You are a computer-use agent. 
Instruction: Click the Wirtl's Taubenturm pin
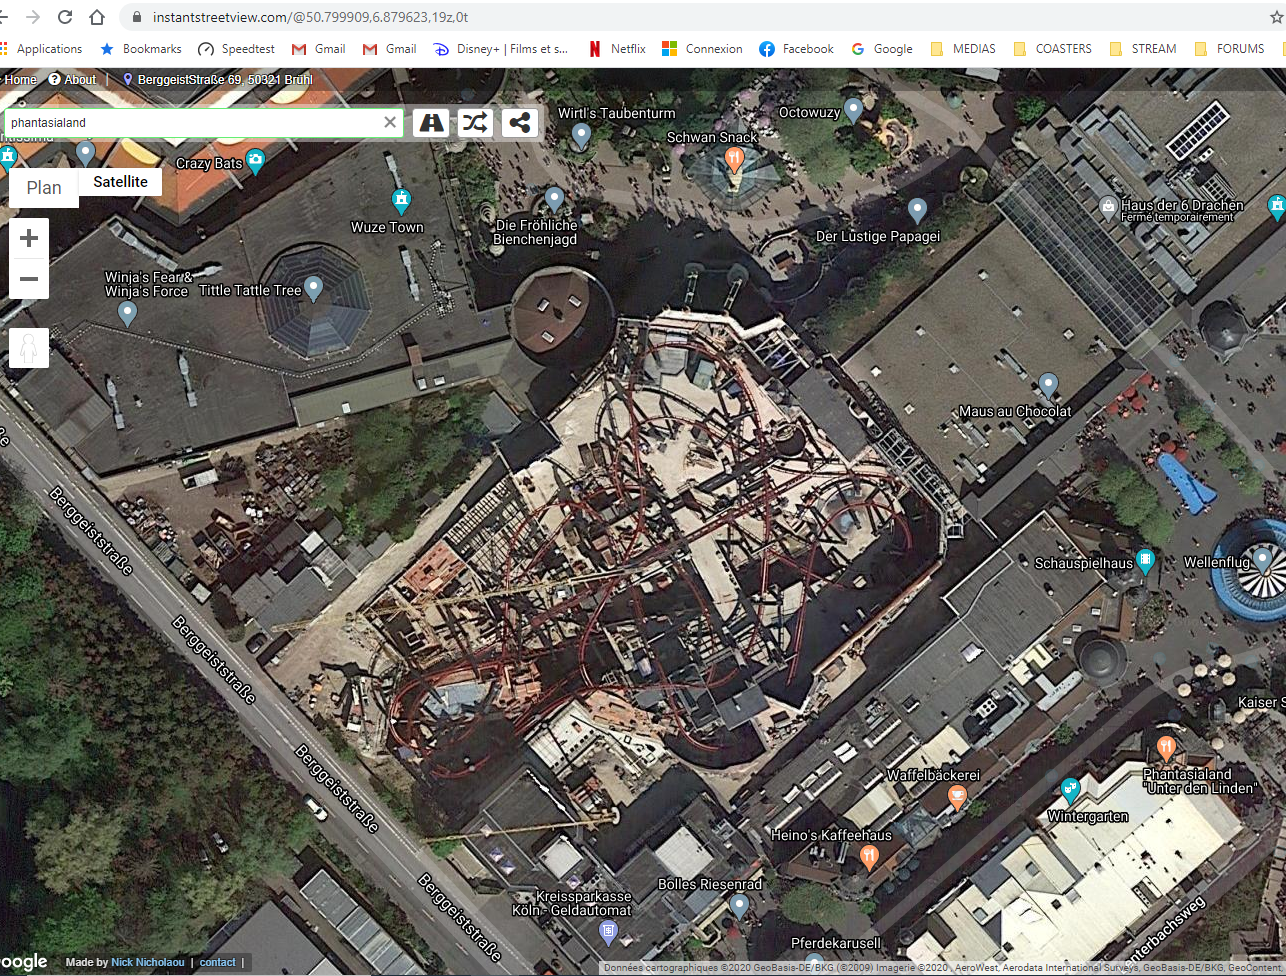point(581,137)
